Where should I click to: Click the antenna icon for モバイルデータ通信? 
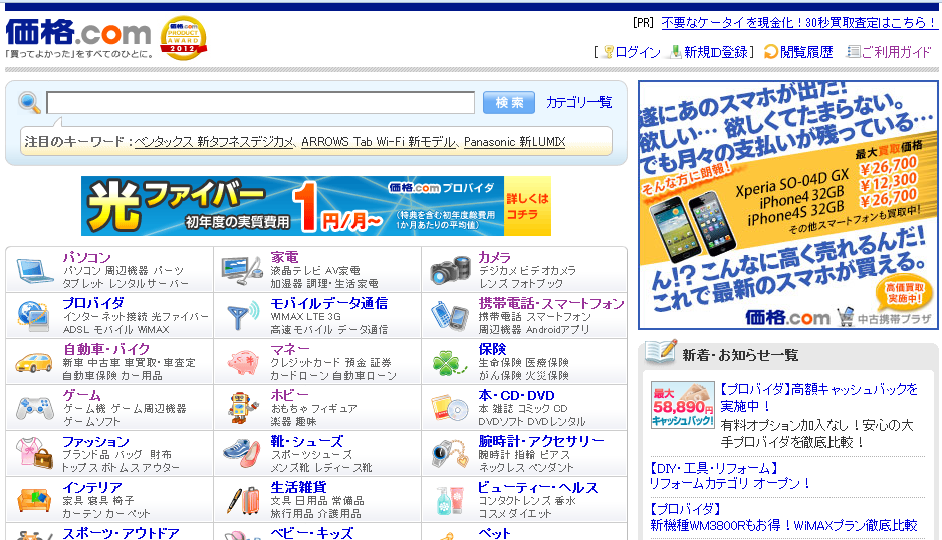click(x=243, y=316)
